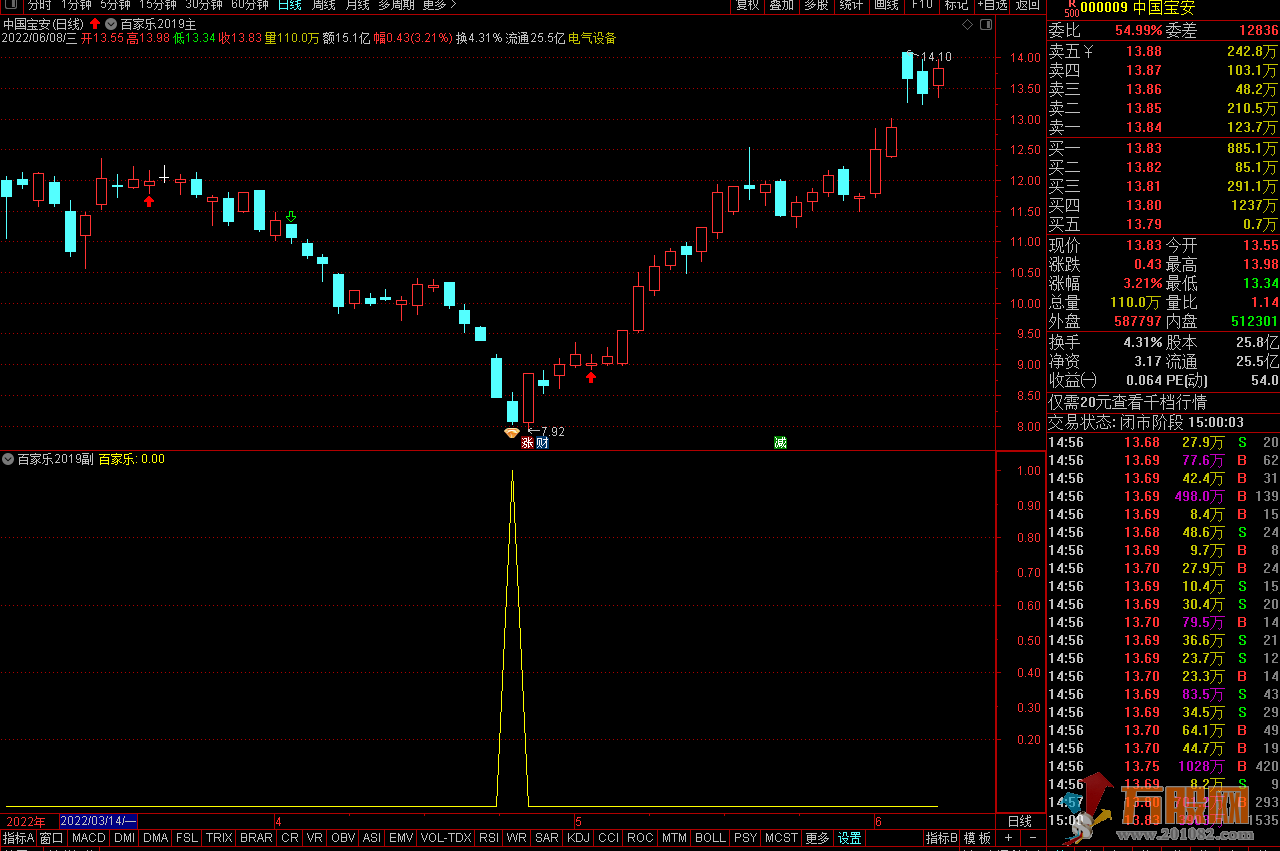Open the circle dropdown before 百家乐2019副
The height and width of the screenshot is (851, 1280).
click(x=8, y=459)
